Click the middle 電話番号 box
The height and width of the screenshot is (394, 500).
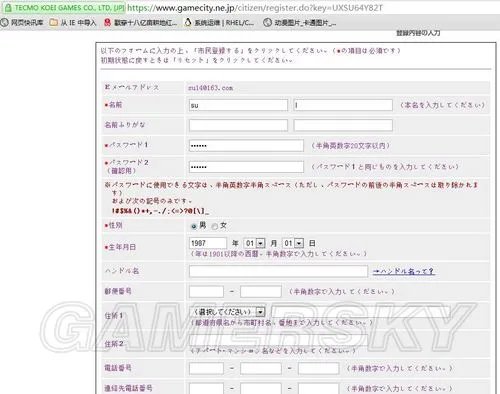(261, 368)
